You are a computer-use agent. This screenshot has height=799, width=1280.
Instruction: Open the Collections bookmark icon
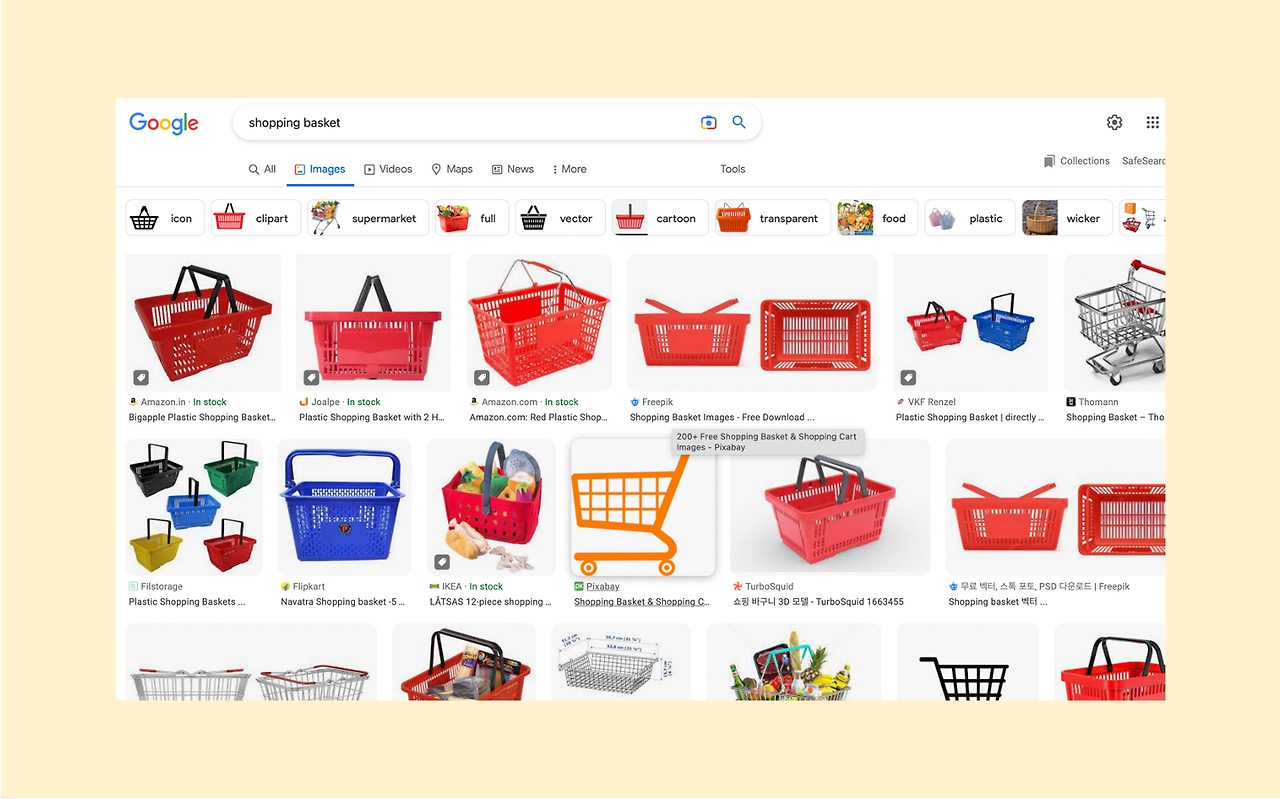(1049, 161)
